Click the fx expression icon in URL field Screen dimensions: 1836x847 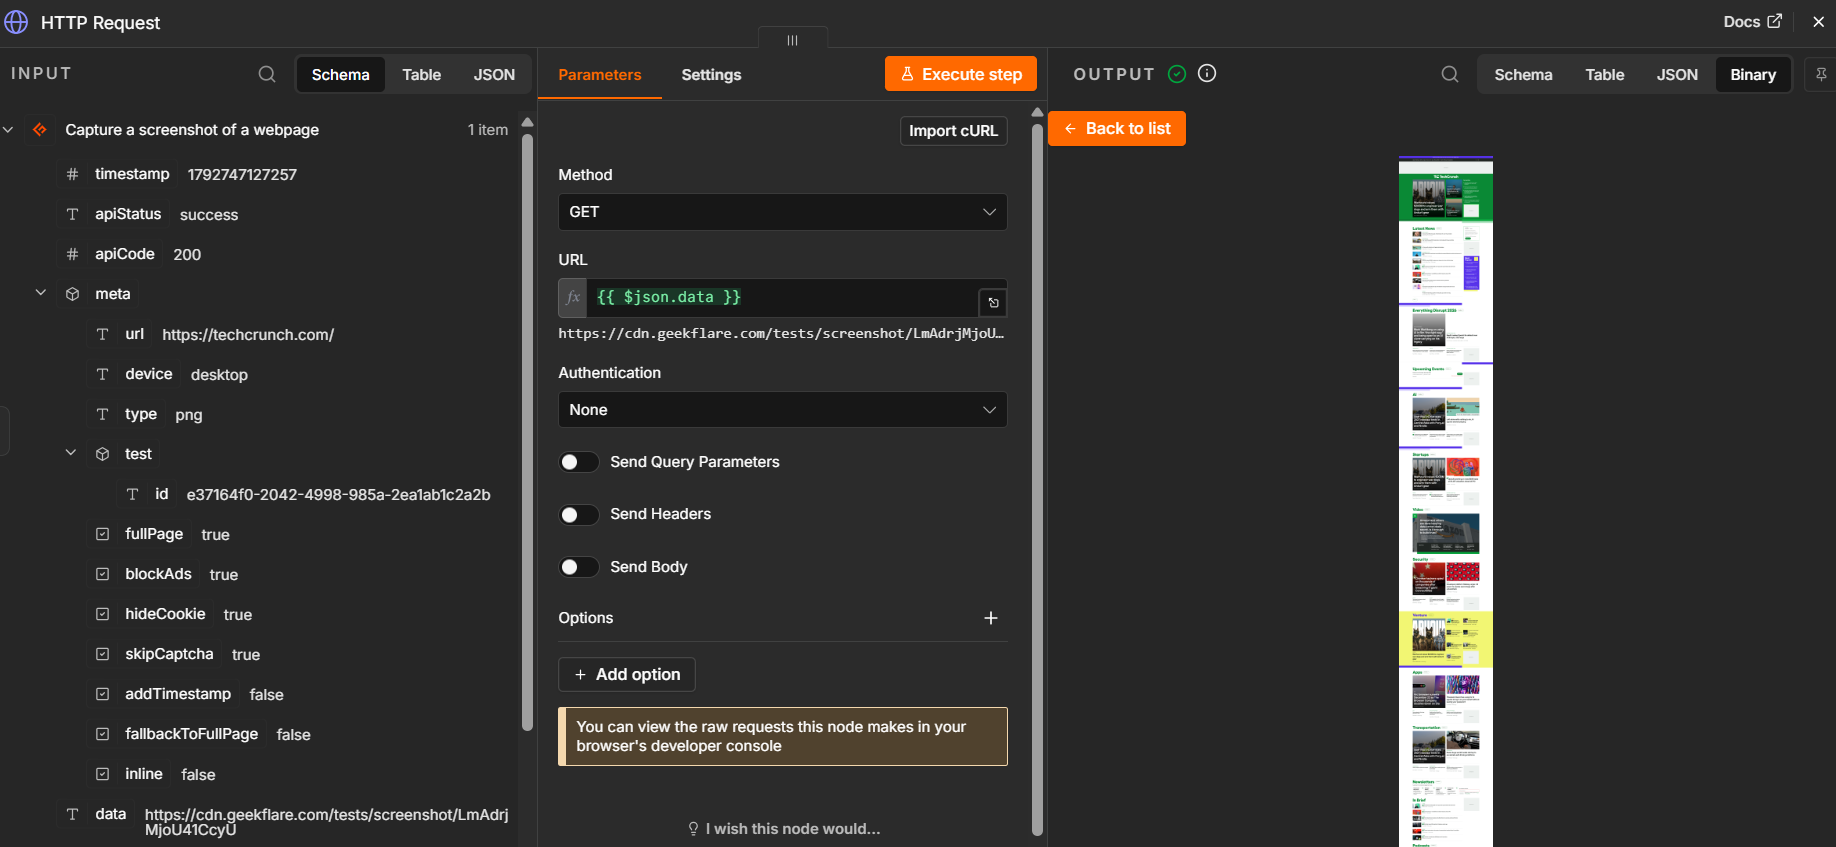click(x=573, y=298)
